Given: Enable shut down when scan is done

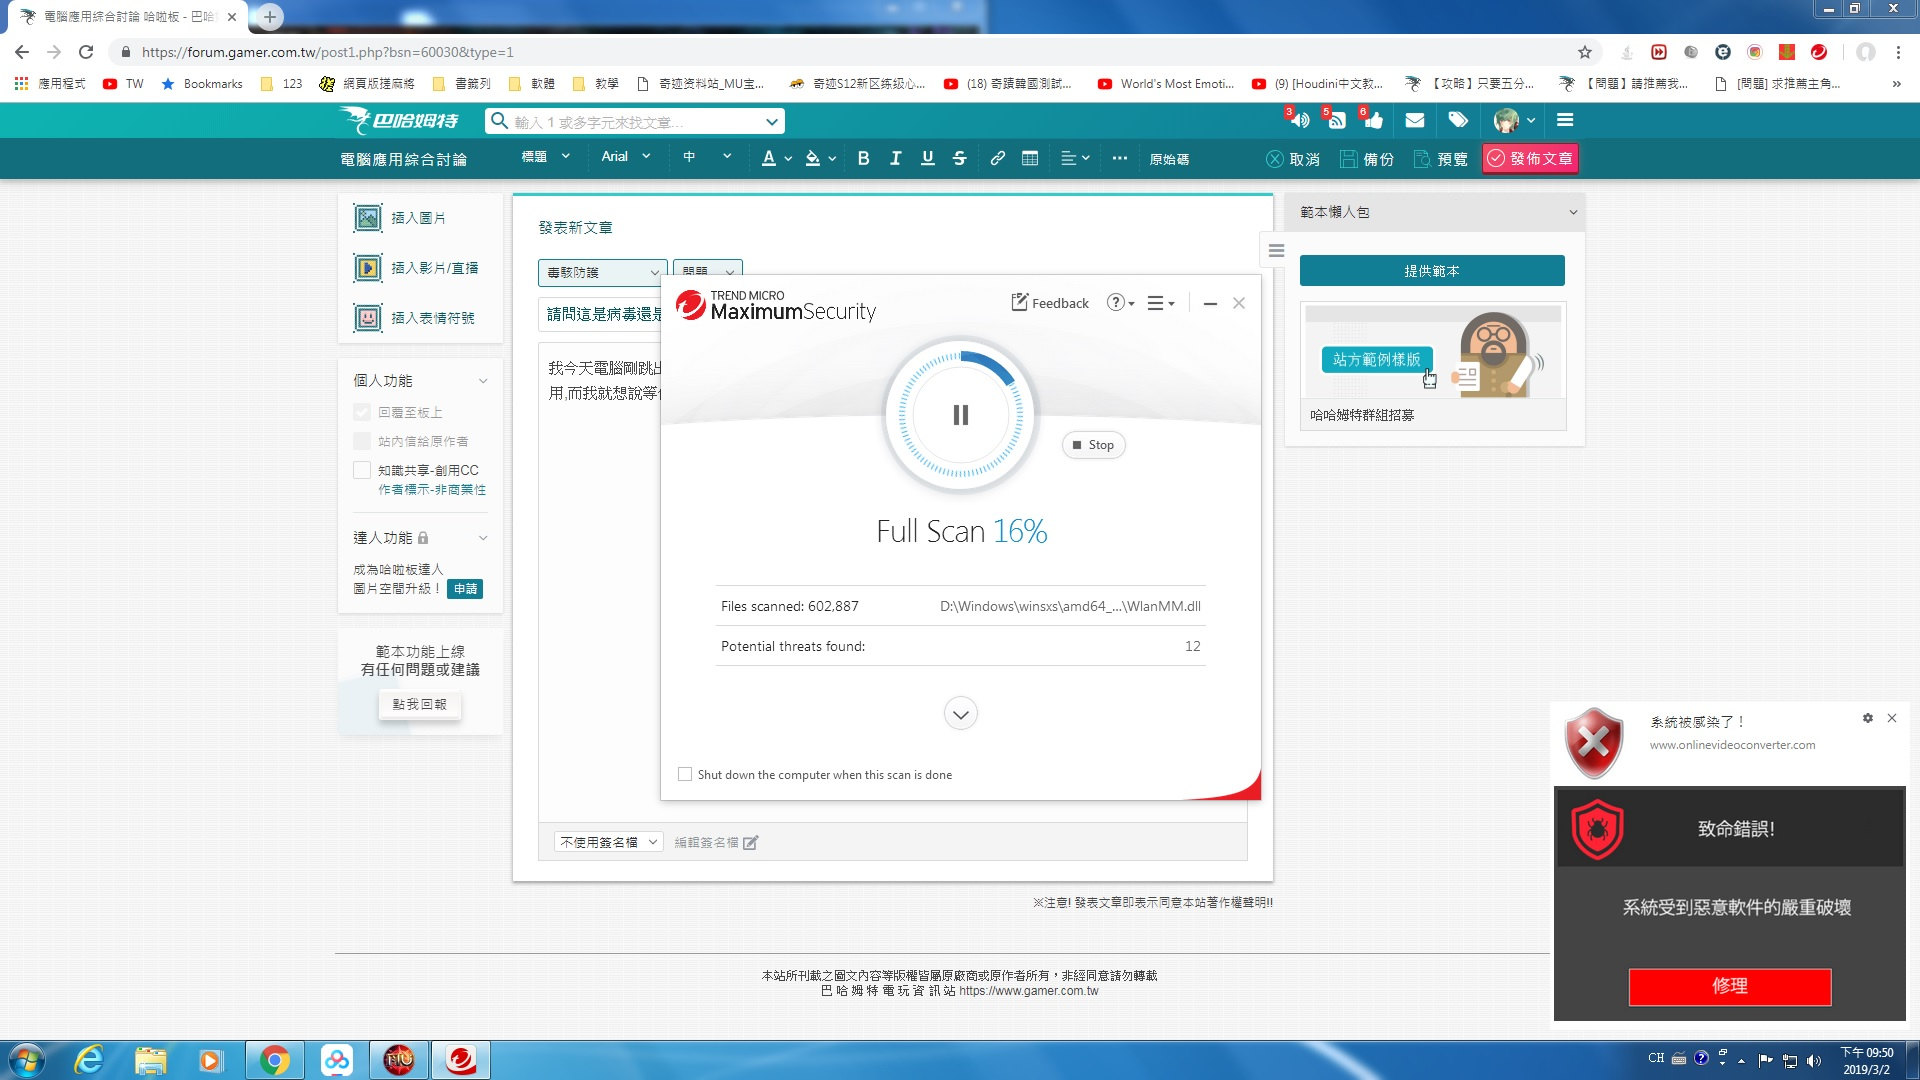Looking at the screenshot, I should [685, 774].
